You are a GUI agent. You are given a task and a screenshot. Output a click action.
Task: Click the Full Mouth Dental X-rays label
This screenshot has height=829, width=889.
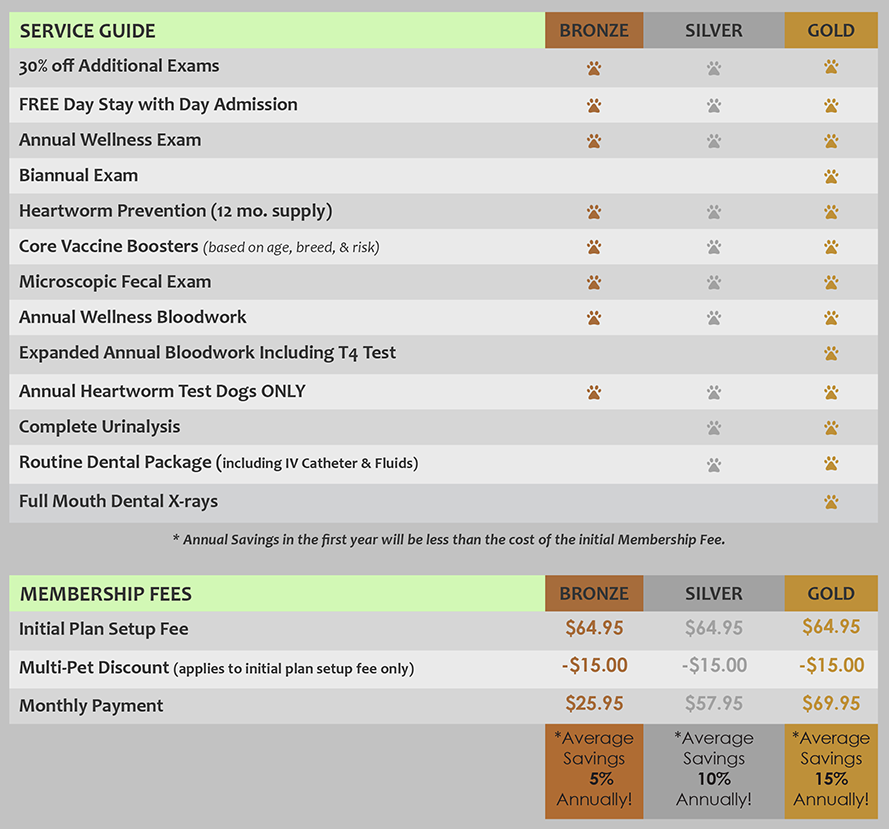click(x=118, y=501)
